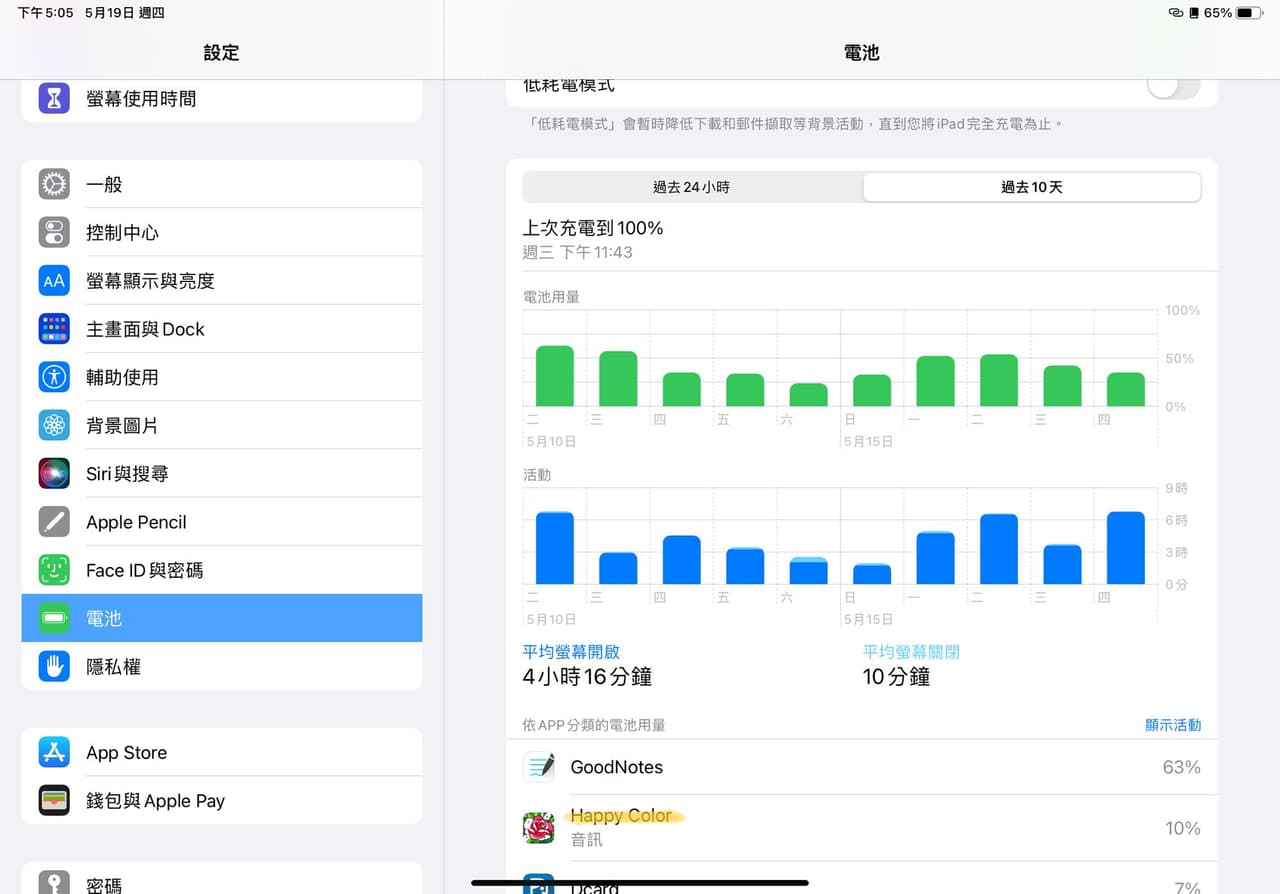Screen dimensions: 1280x894
Task: Open 輔助使用 settings row
Action: click(222, 377)
